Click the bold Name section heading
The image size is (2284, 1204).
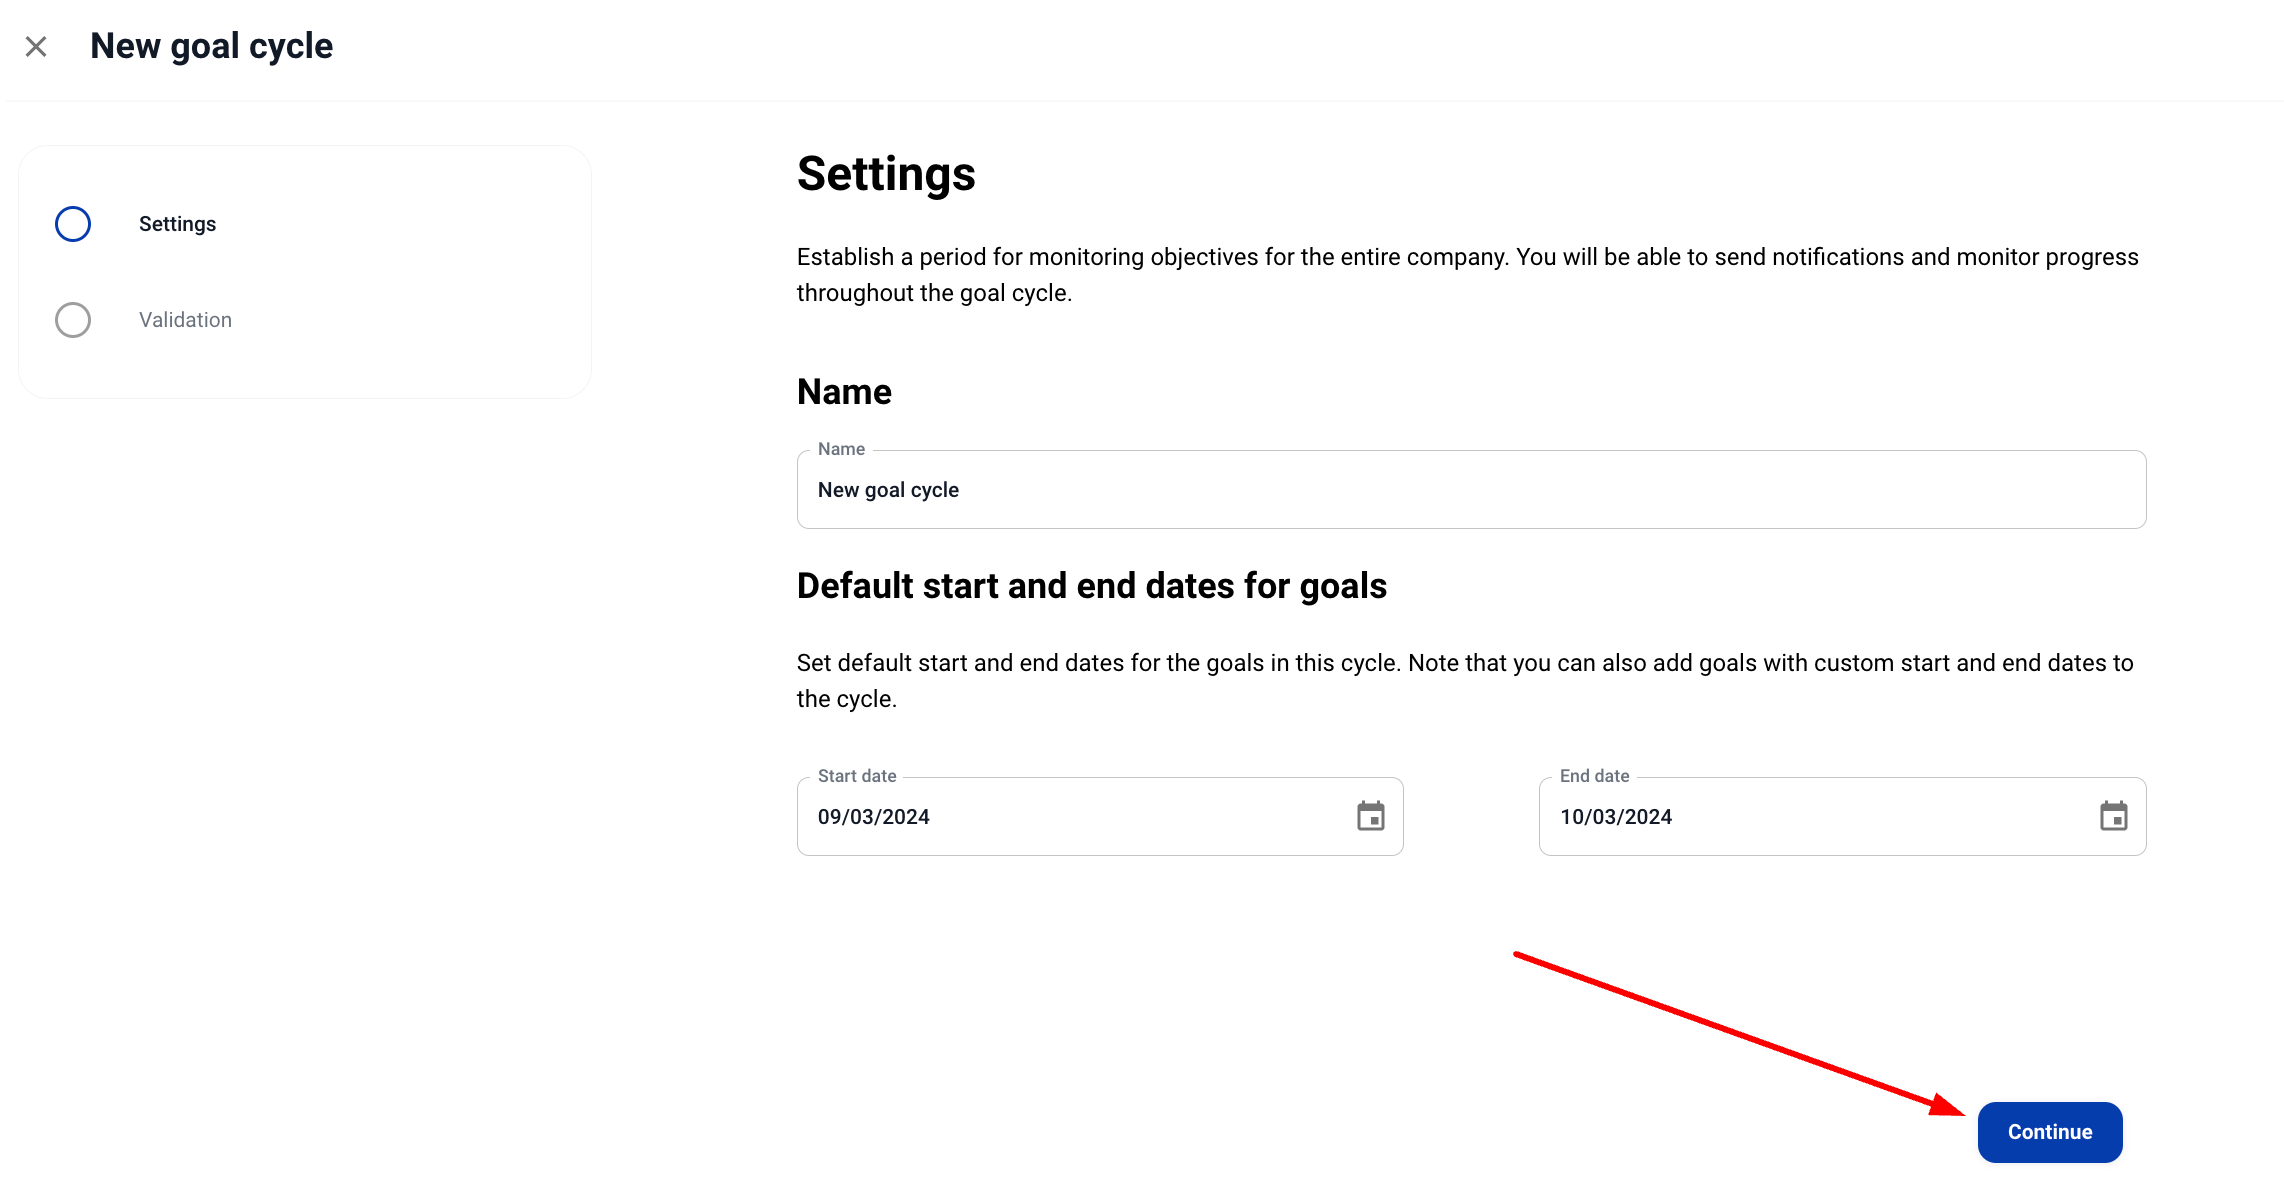click(844, 392)
